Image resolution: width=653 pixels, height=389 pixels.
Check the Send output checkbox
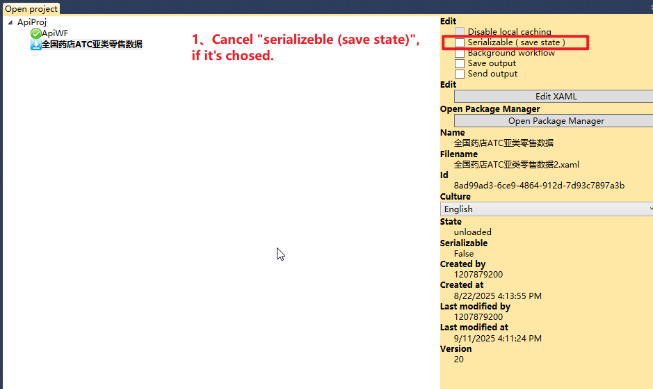460,74
